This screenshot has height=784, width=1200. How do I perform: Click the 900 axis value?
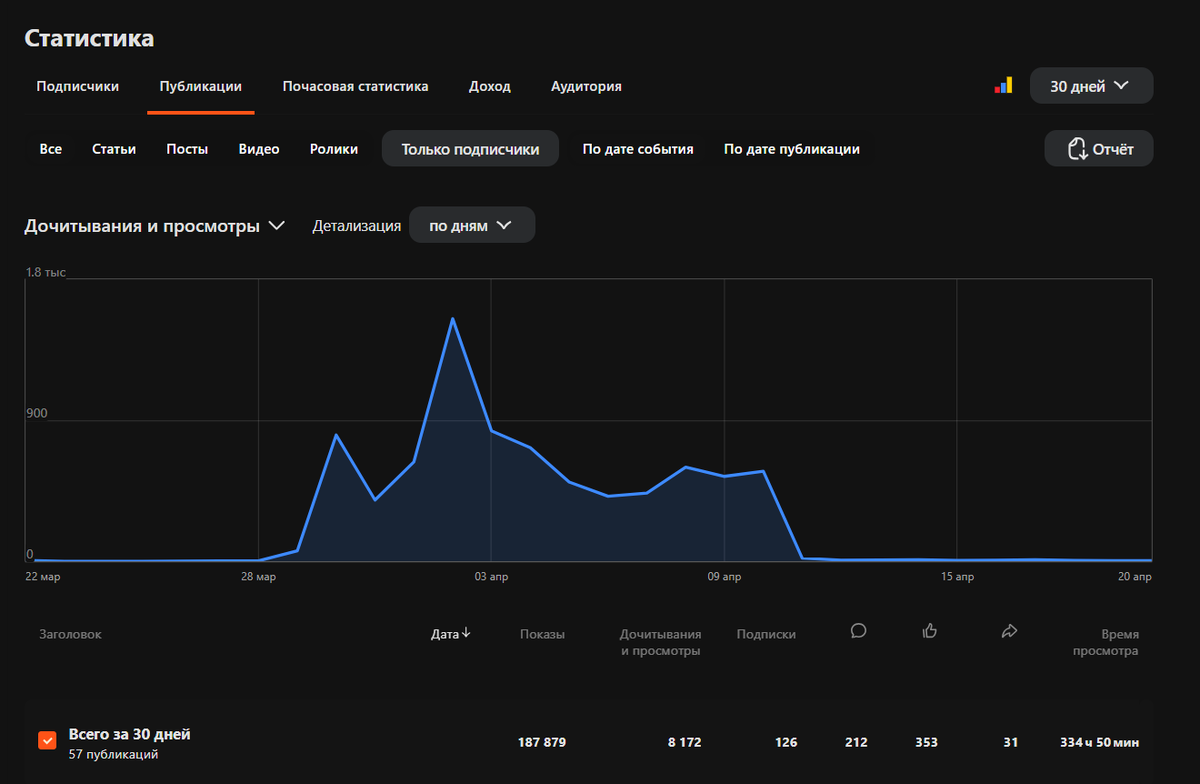pyautogui.click(x=37, y=414)
